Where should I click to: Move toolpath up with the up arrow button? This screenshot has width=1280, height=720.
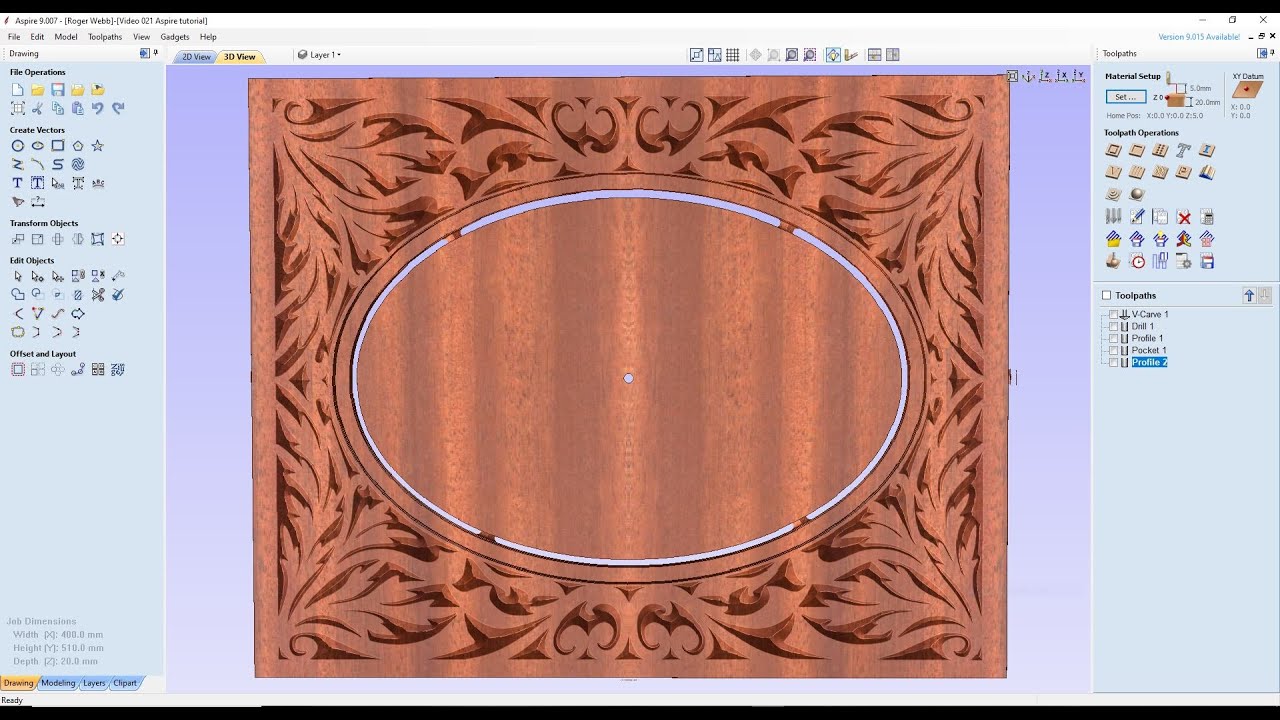[x=1249, y=295]
